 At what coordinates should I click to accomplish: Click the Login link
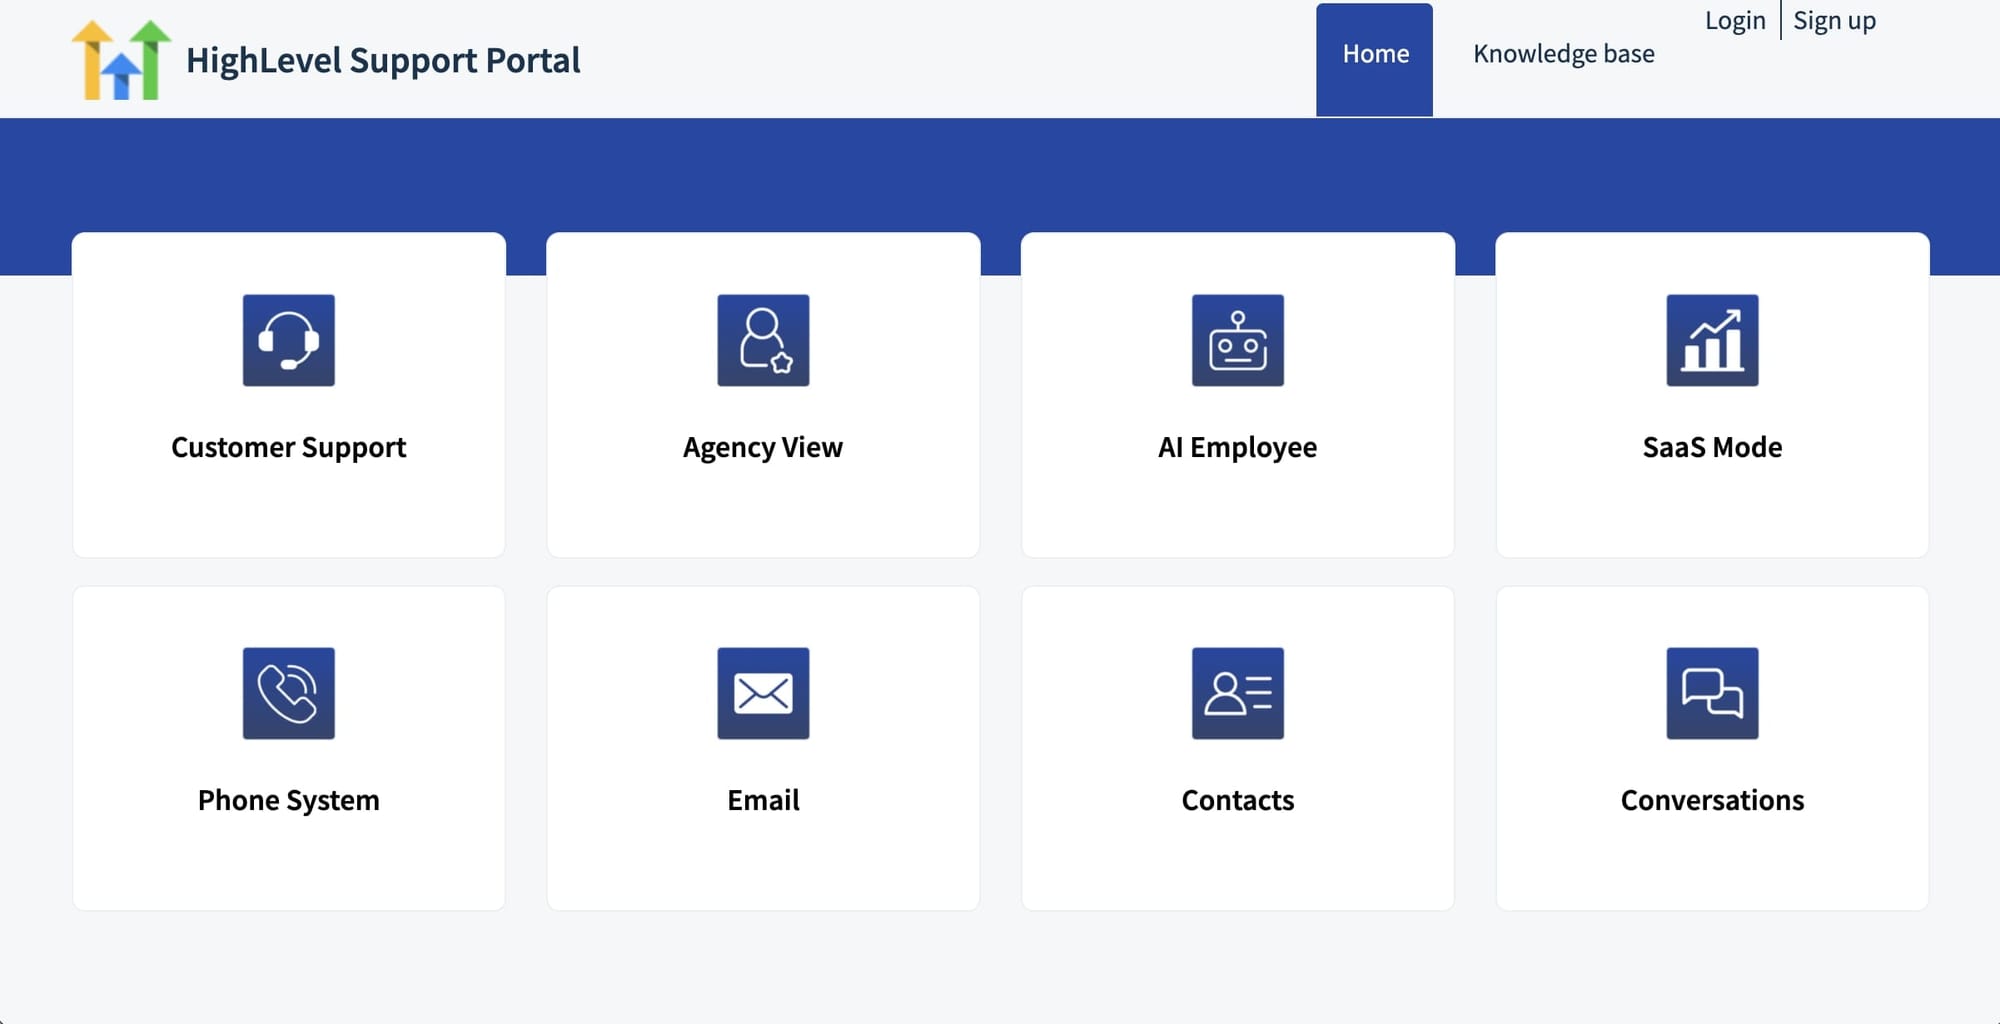[1735, 20]
